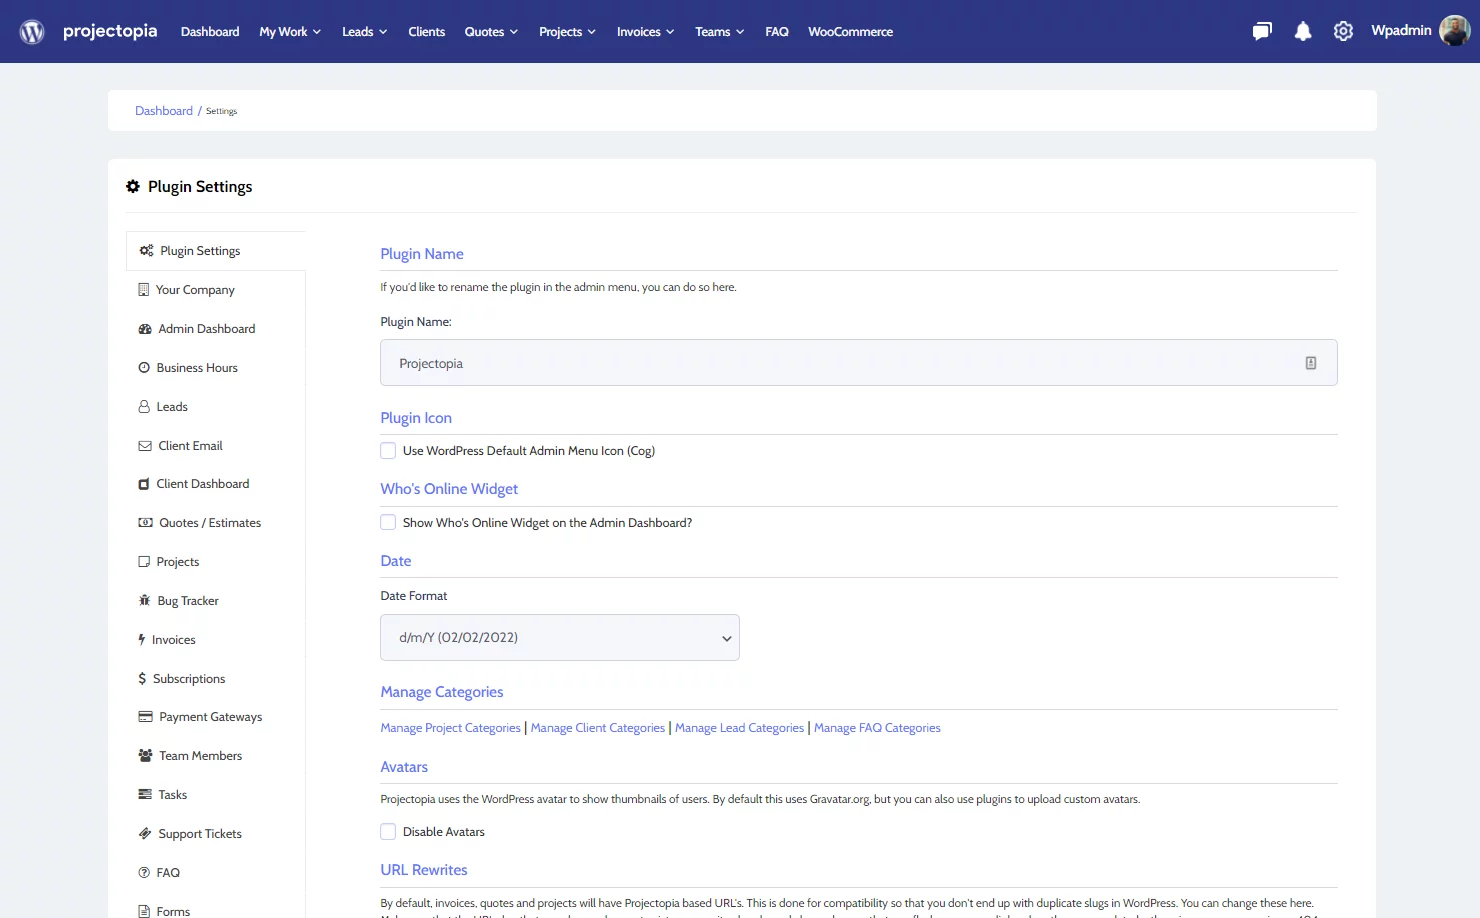Click the Team Members group icon

pyautogui.click(x=146, y=756)
